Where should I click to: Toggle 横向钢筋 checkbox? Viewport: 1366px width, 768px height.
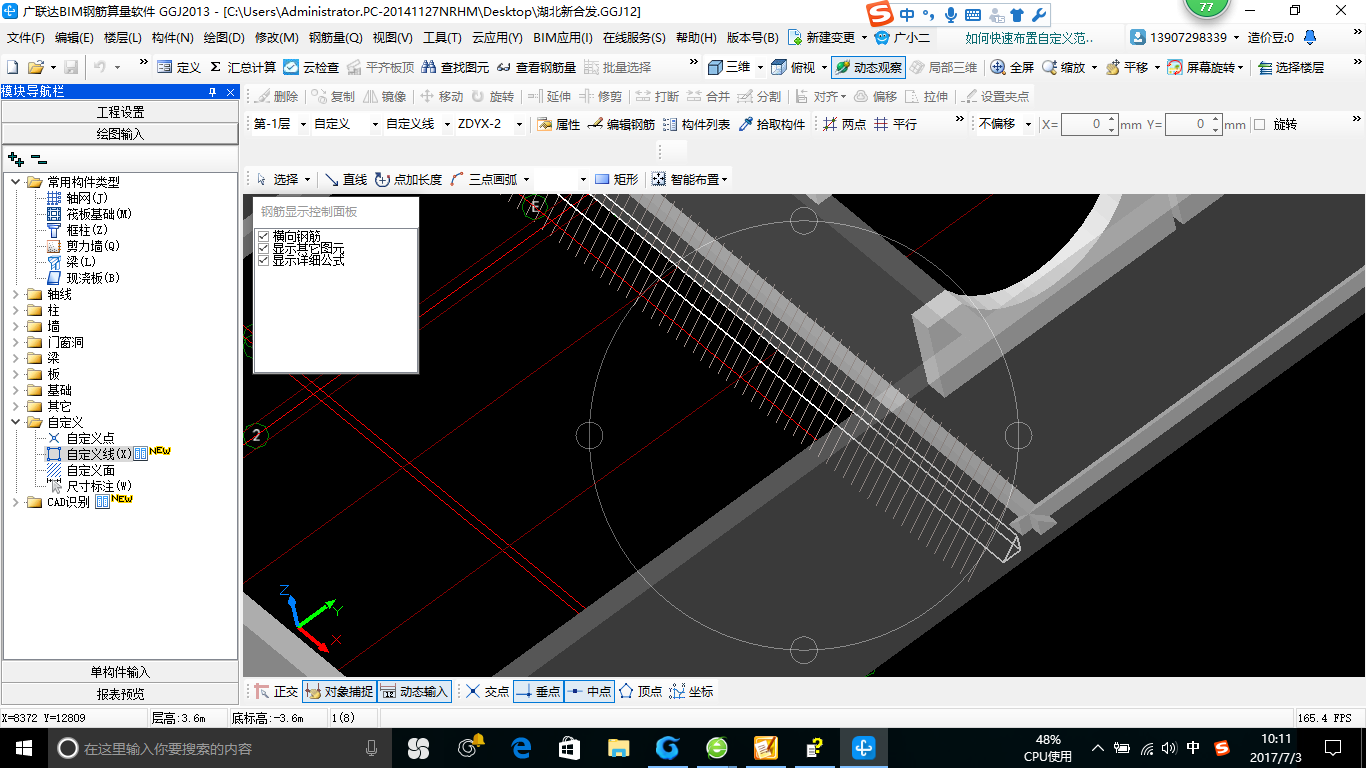264,236
